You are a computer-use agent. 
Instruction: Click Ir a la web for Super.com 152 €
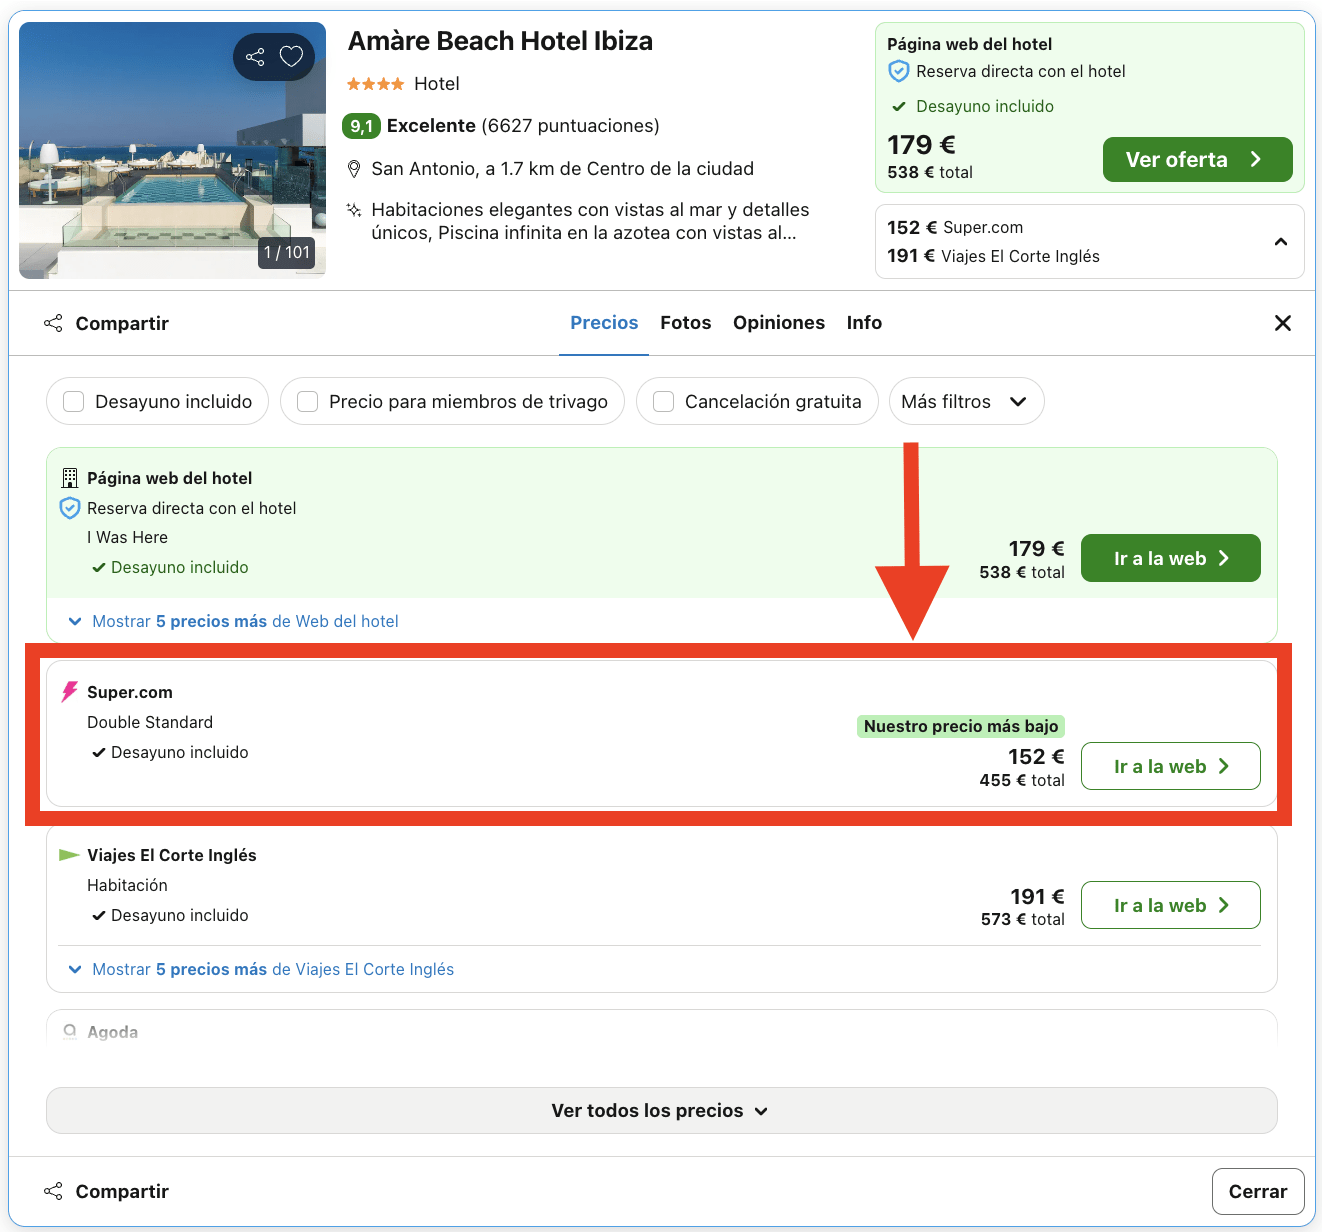1170,766
